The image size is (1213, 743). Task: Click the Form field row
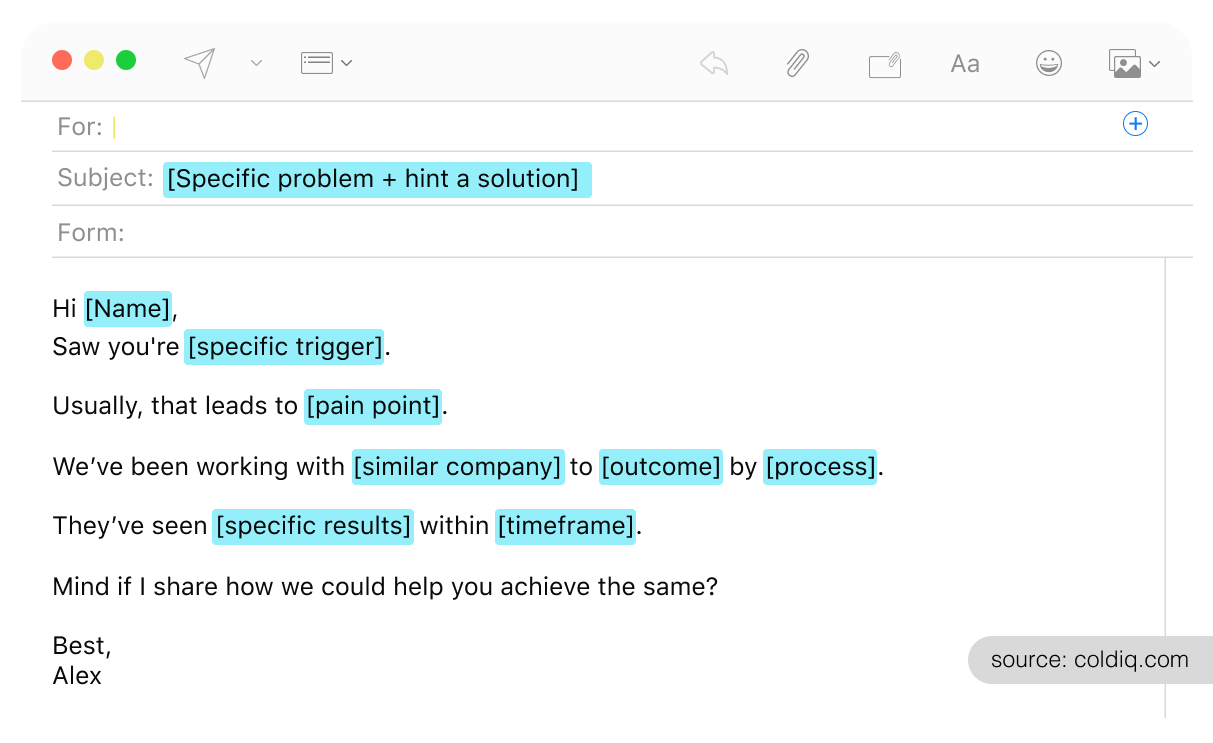(x=600, y=233)
